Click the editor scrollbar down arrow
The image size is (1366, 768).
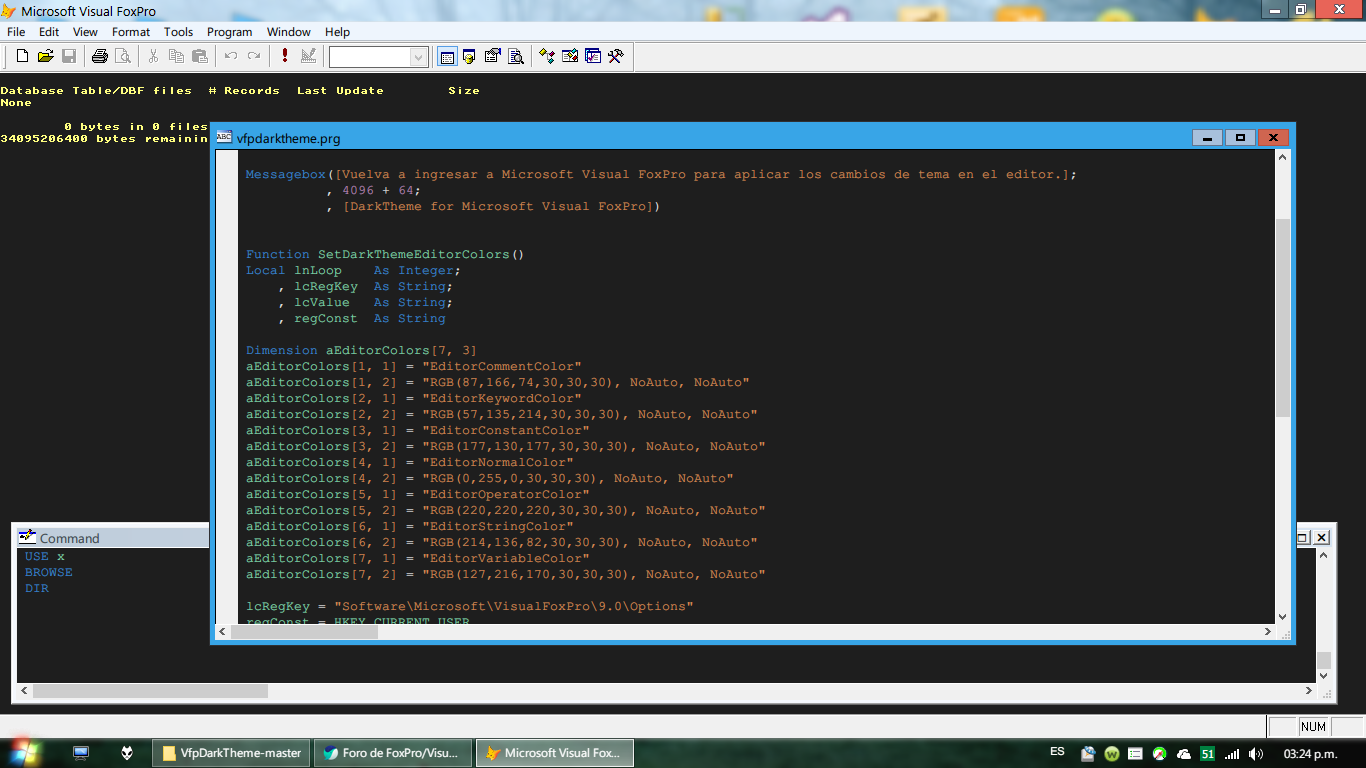click(x=1283, y=616)
